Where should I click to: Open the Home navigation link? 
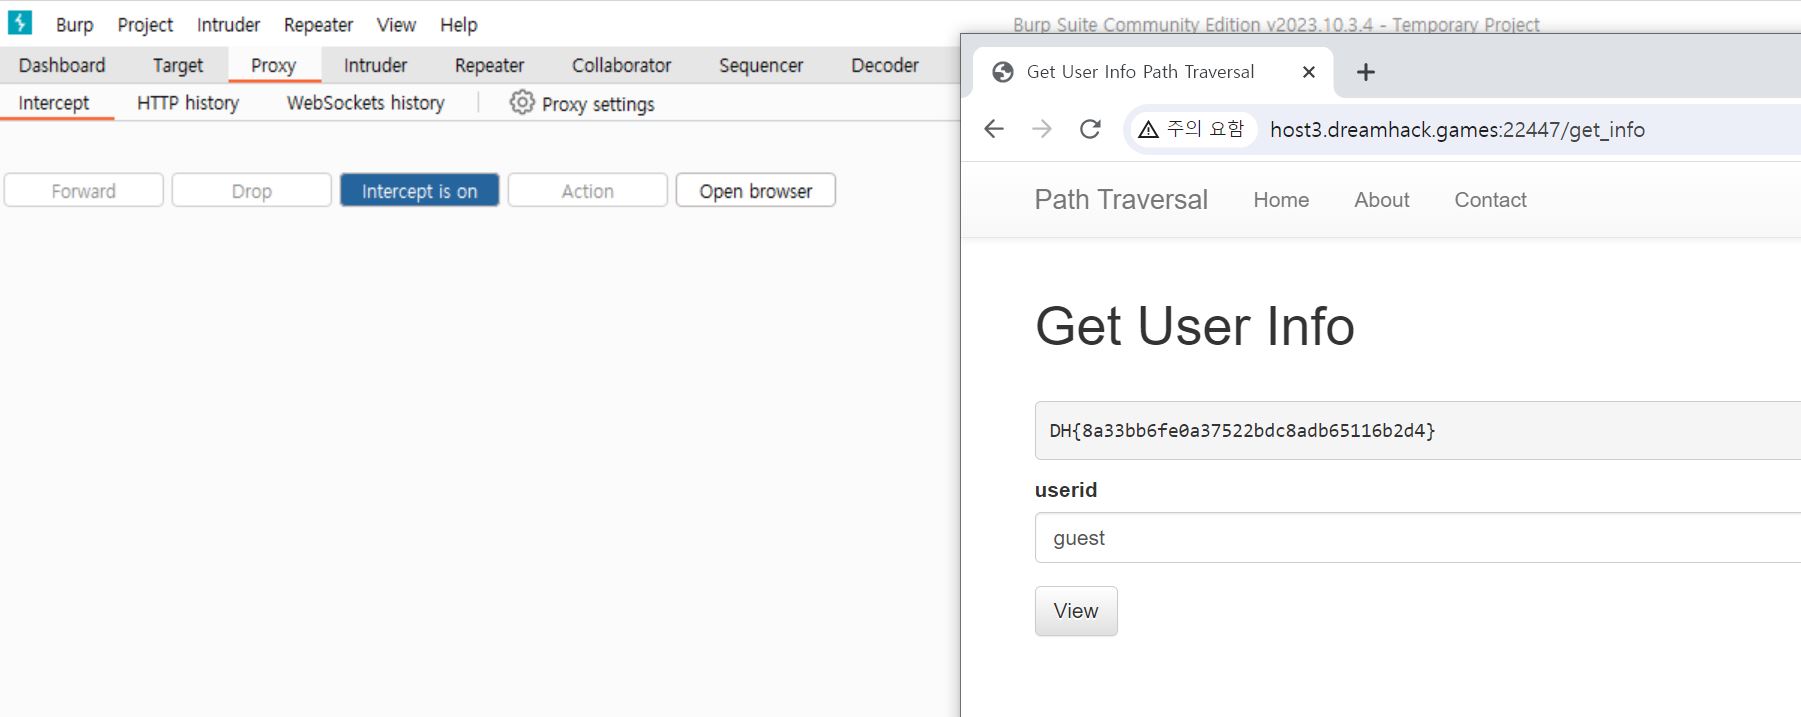click(x=1281, y=200)
